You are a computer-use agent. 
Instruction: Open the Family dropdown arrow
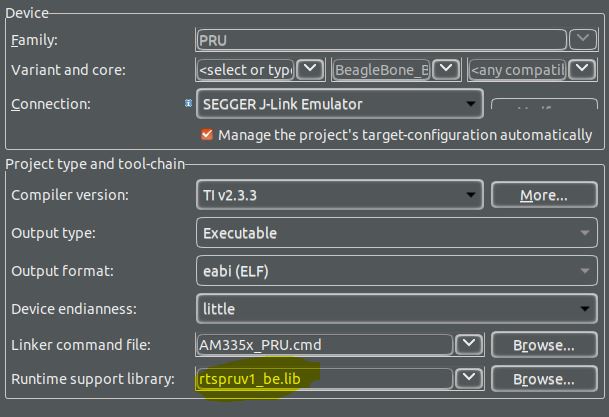coord(583,40)
